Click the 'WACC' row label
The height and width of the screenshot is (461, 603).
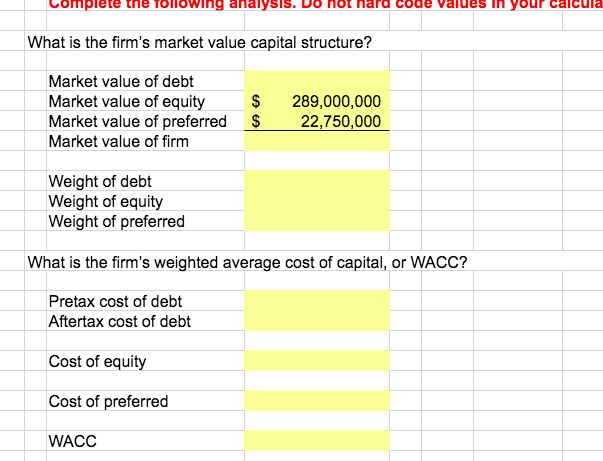(73, 441)
